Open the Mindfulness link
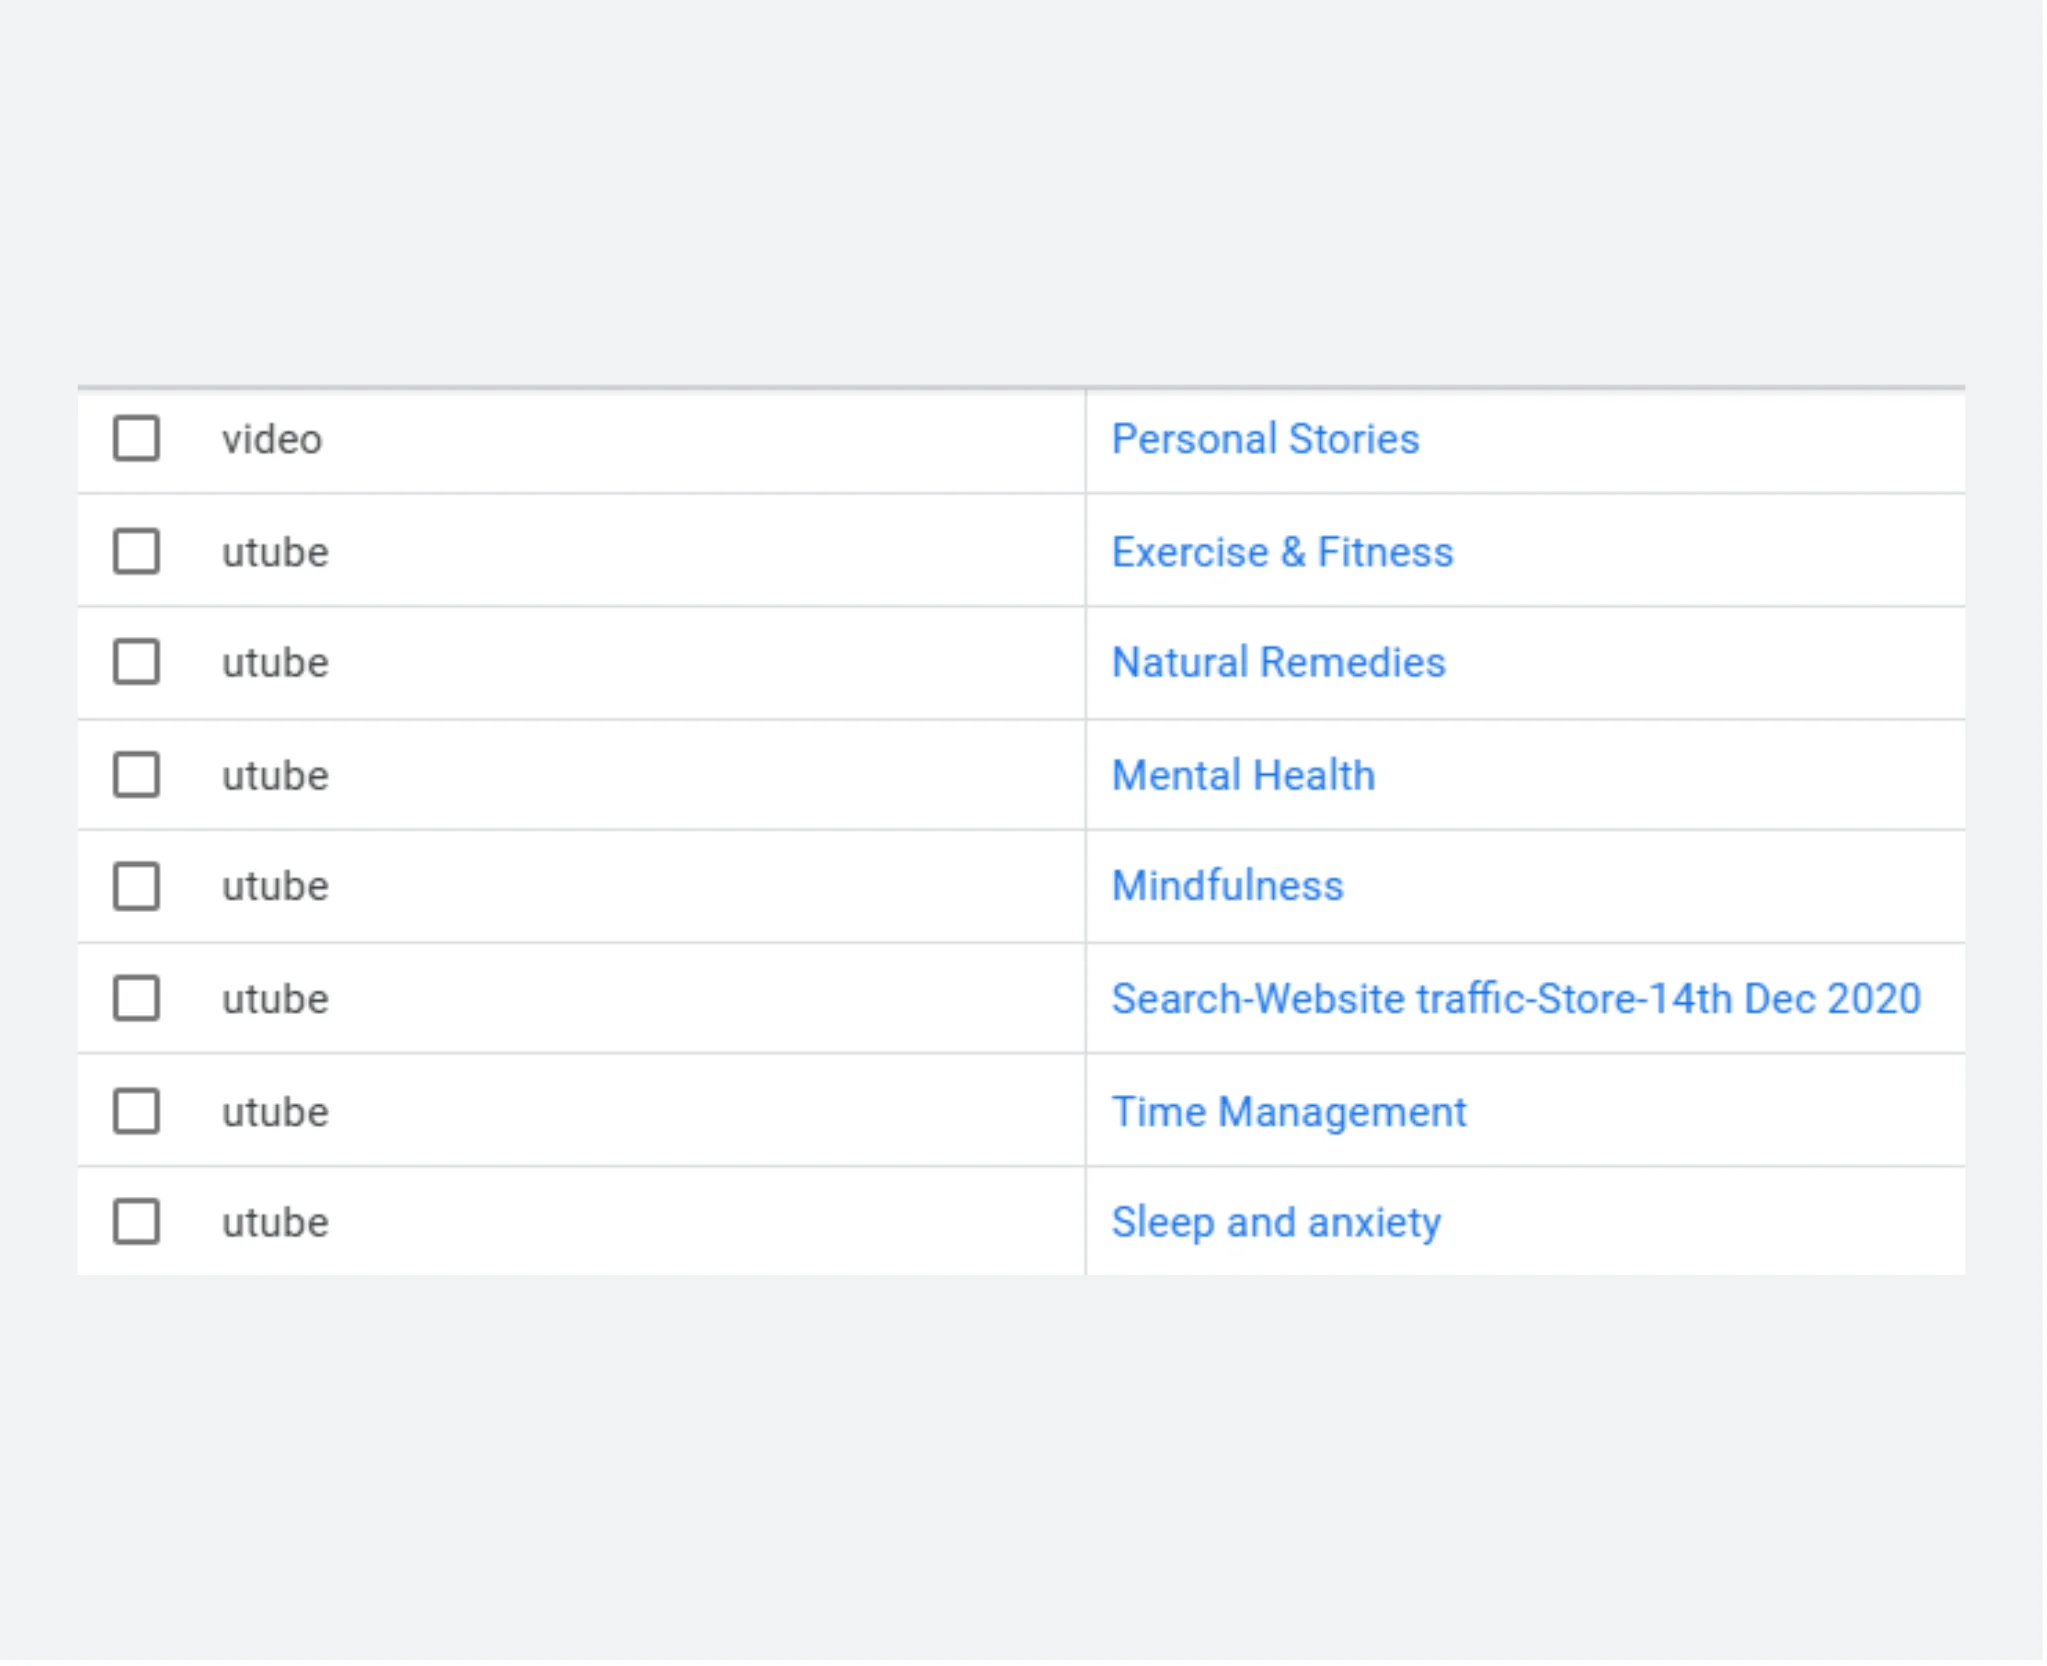Viewport: 2047px width, 1666px height. [x=1227, y=886]
